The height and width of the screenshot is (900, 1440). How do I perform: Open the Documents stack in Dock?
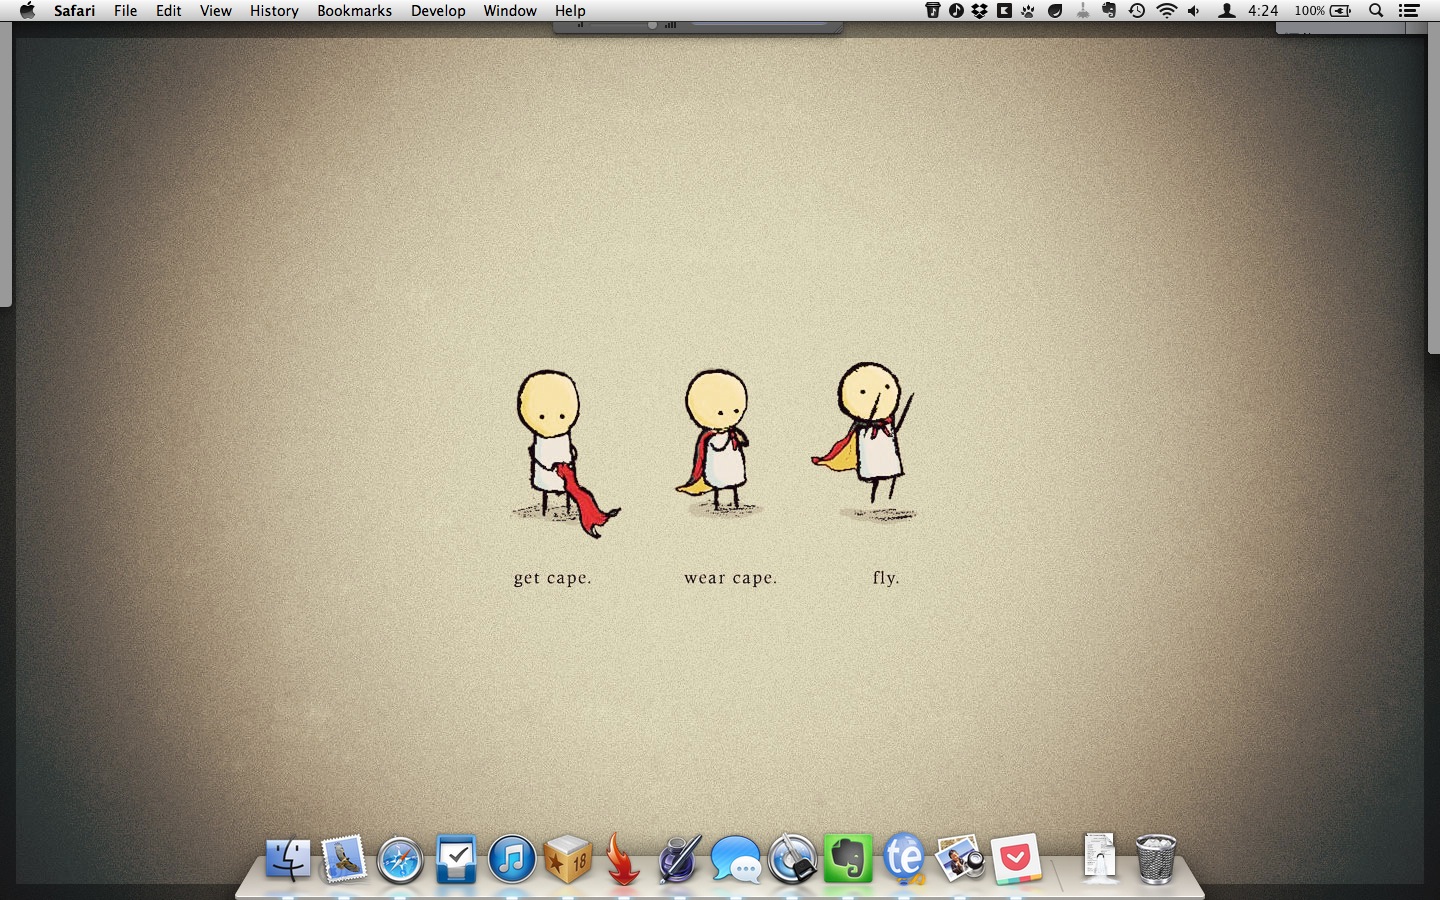(1100, 859)
